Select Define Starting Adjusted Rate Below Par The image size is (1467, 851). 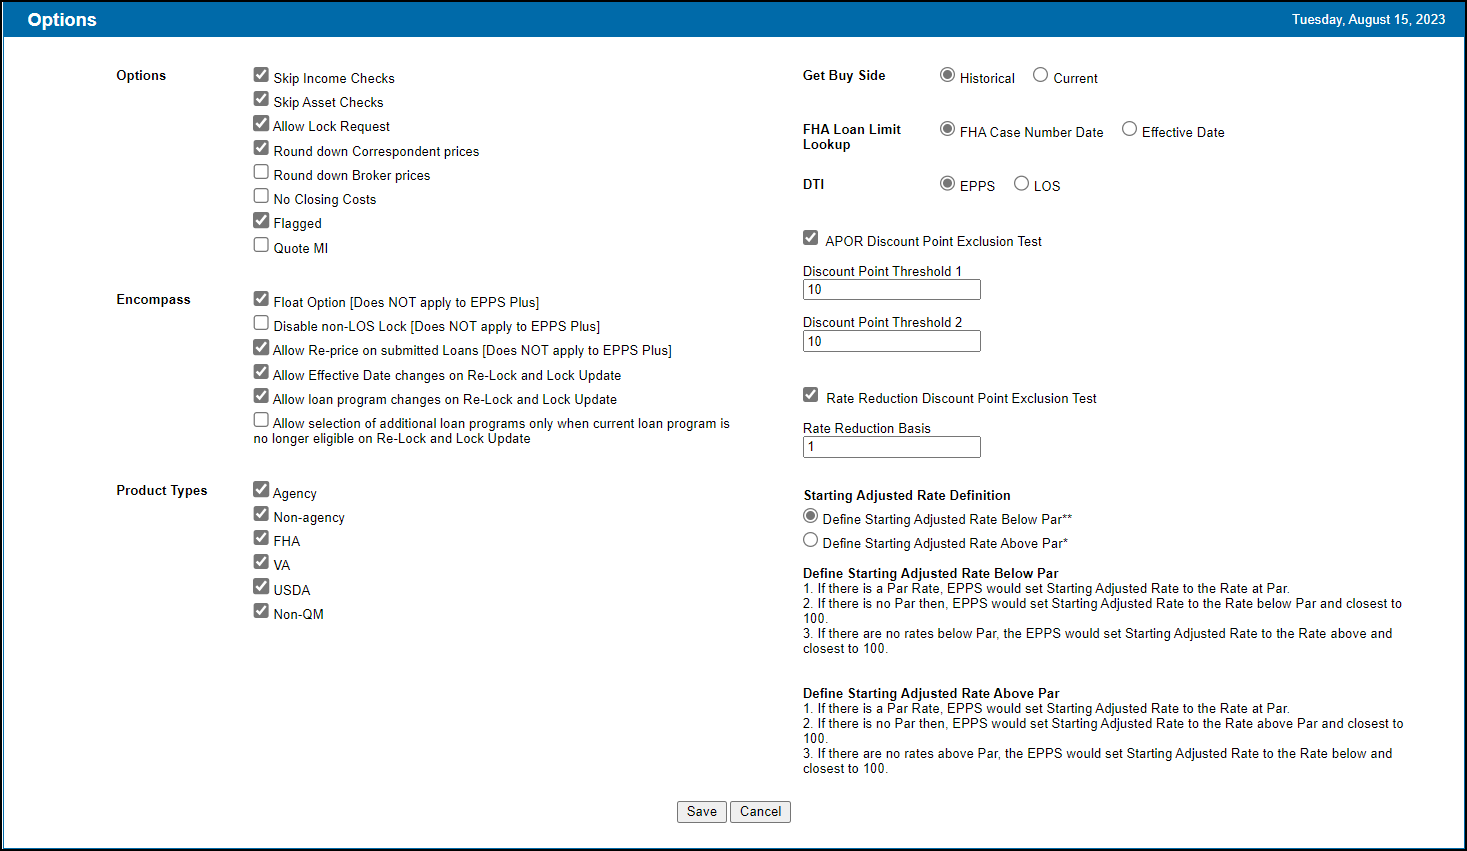coord(811,516)
